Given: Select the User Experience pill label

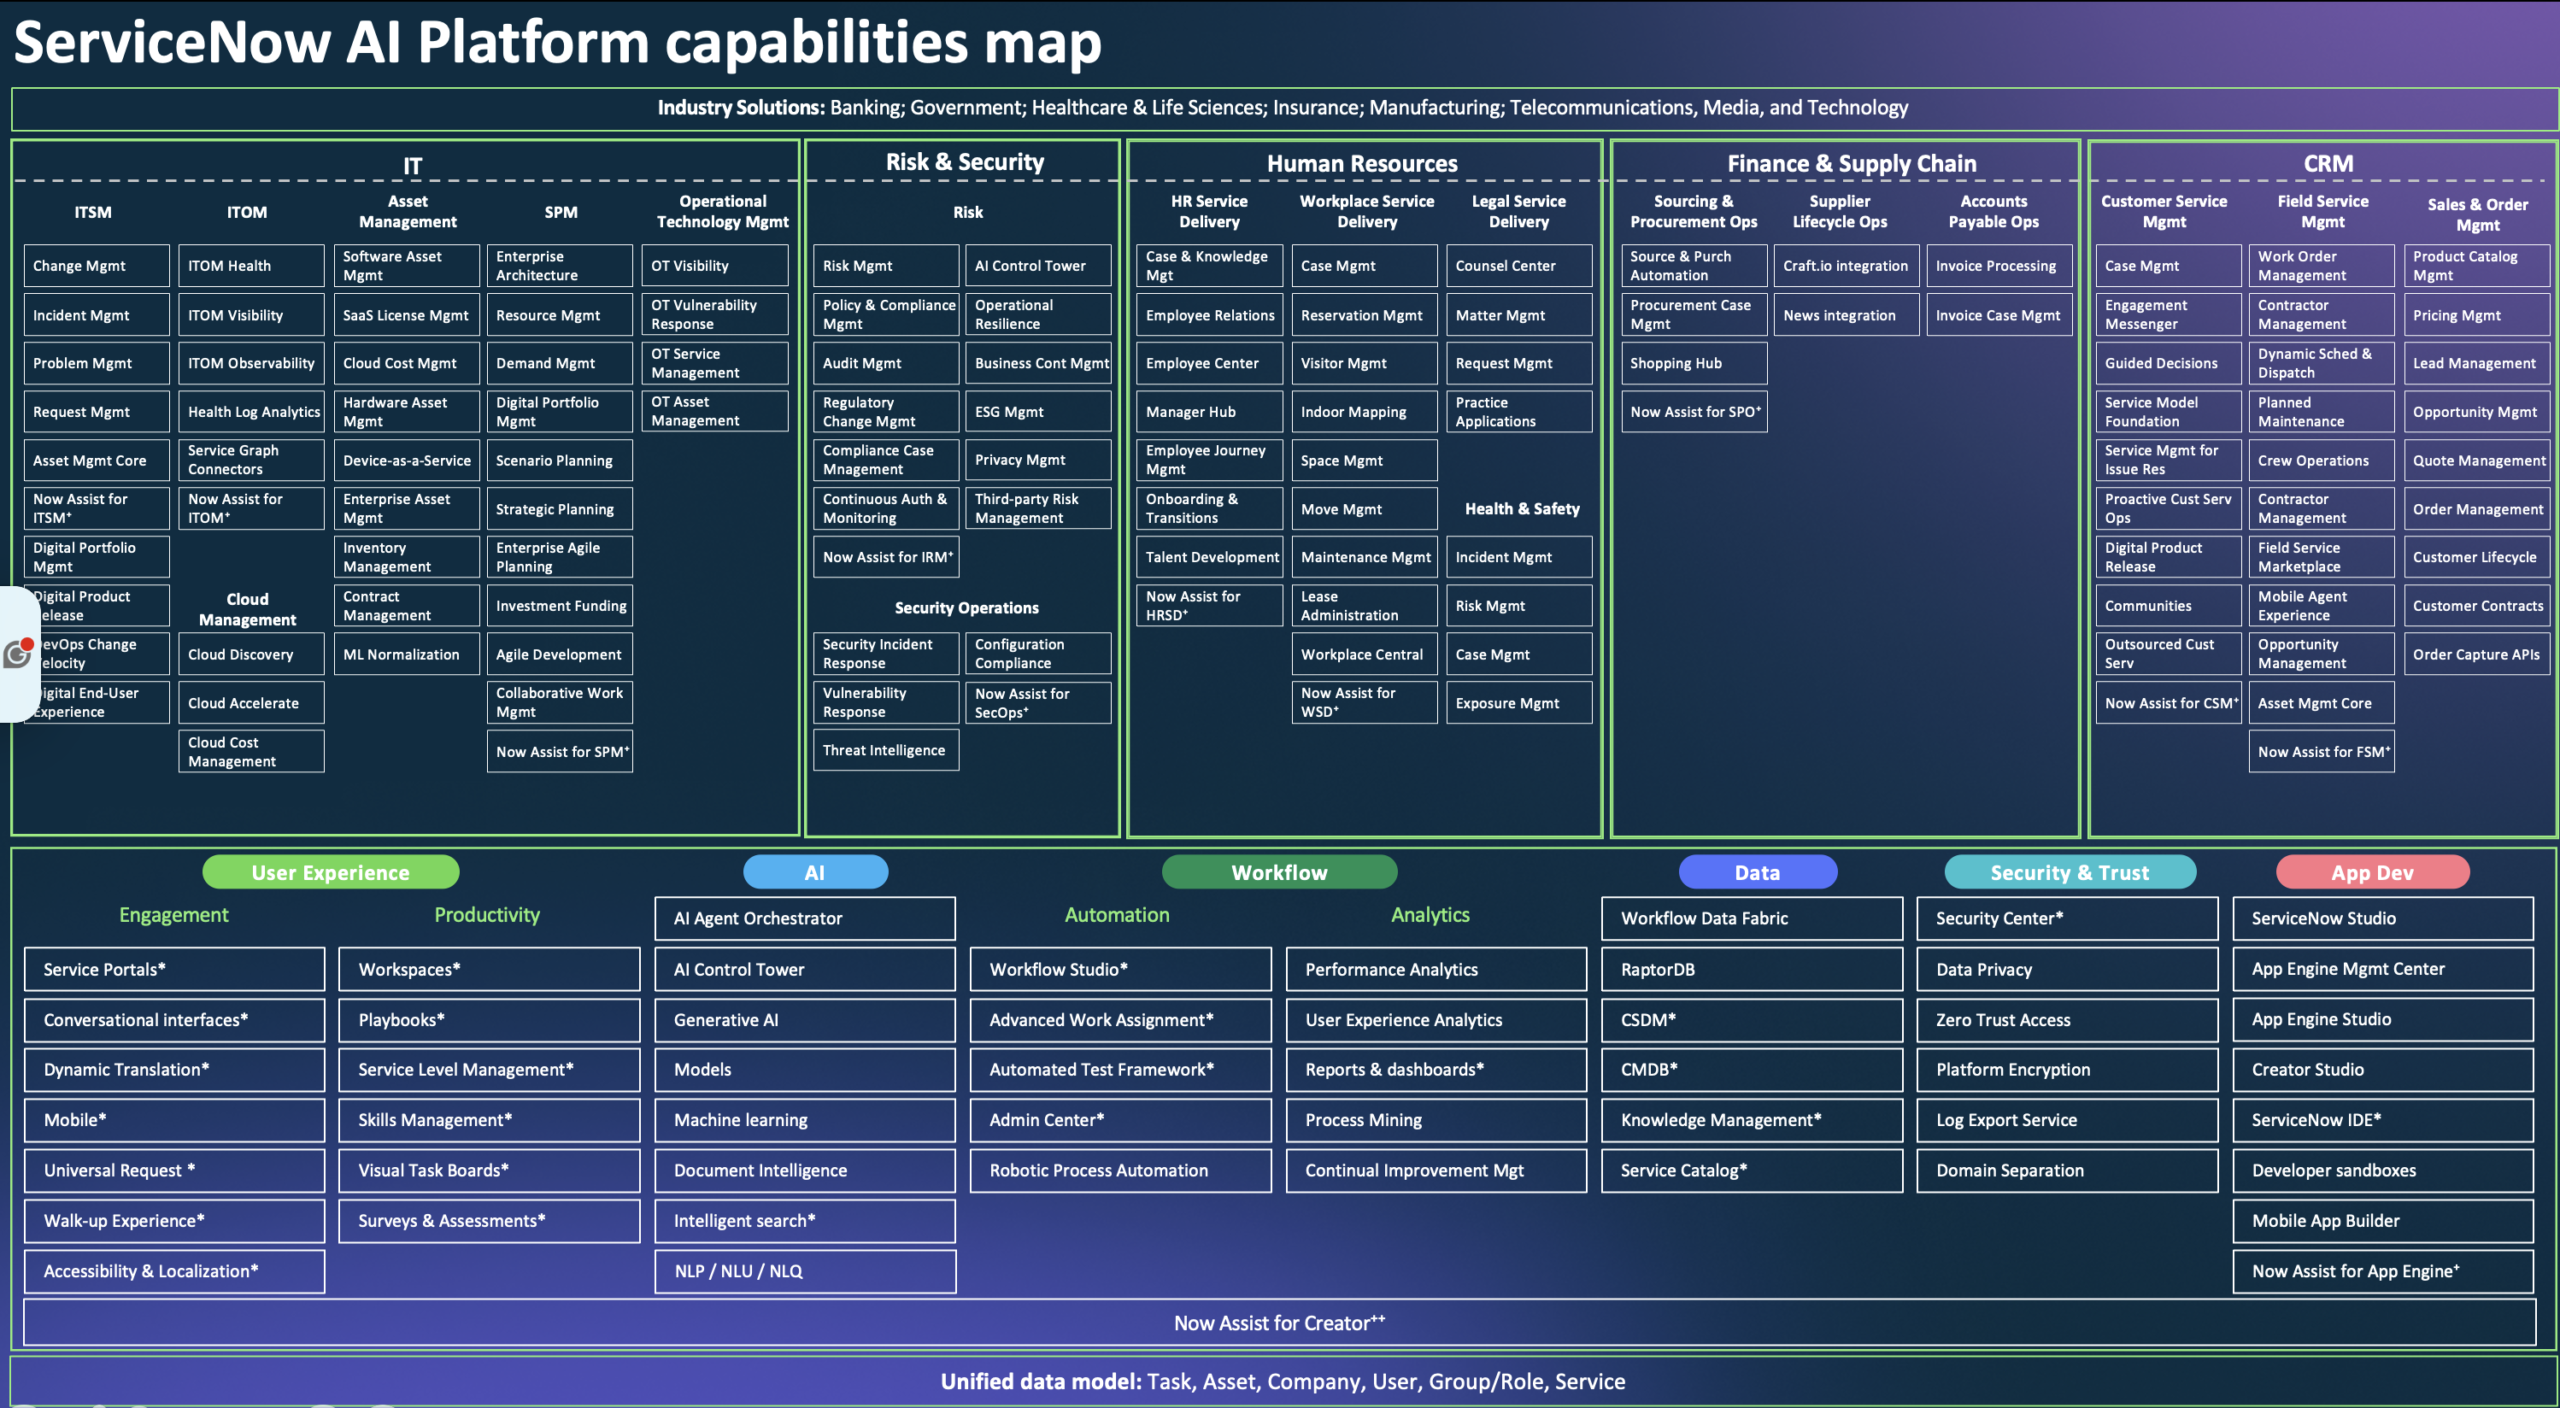Looking at the screenshot, I should tap(330, 872).
